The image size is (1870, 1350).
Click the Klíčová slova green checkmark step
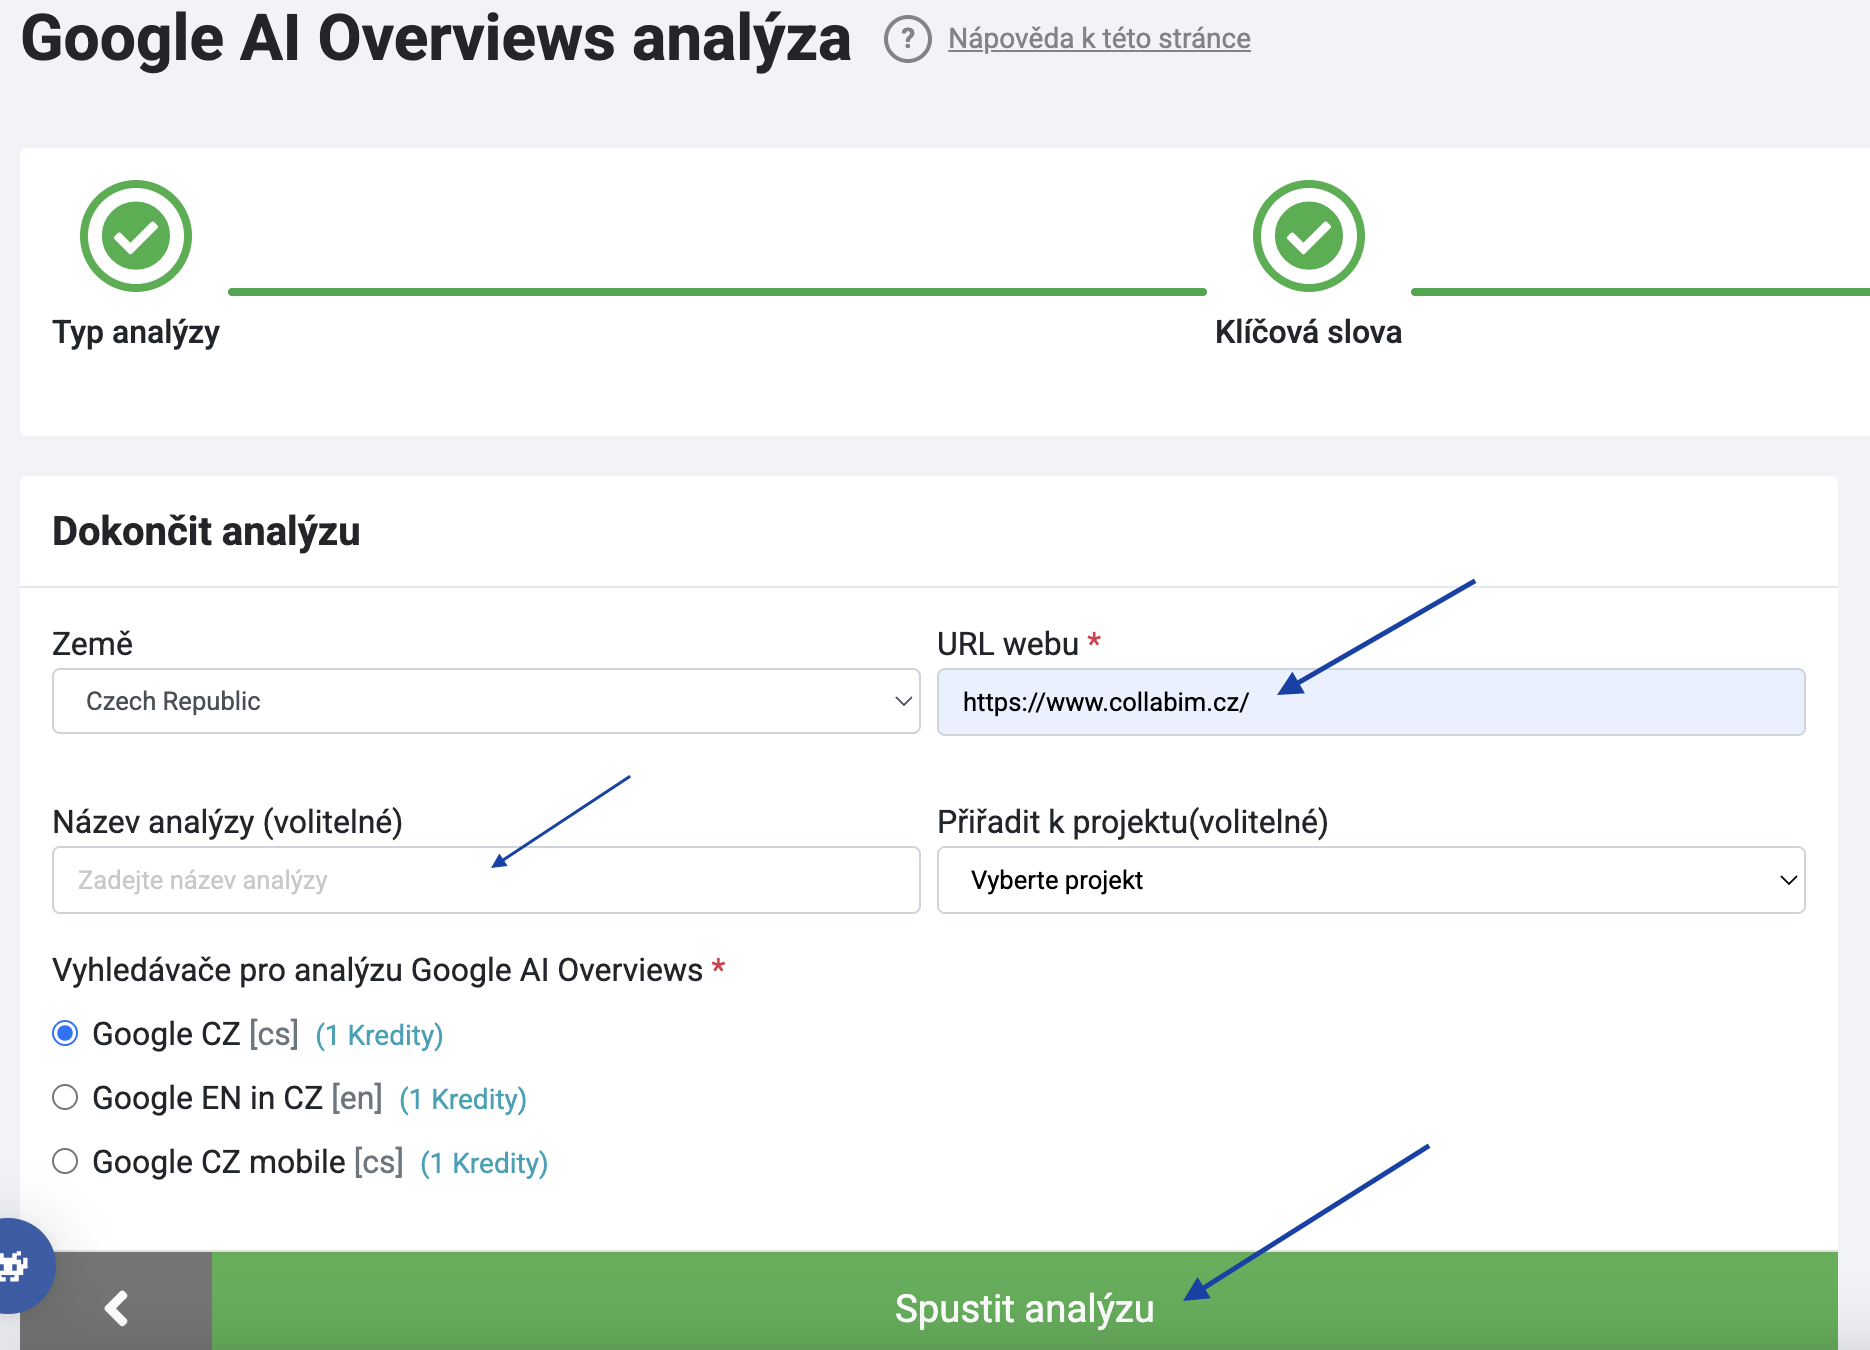click(1308, 236)
